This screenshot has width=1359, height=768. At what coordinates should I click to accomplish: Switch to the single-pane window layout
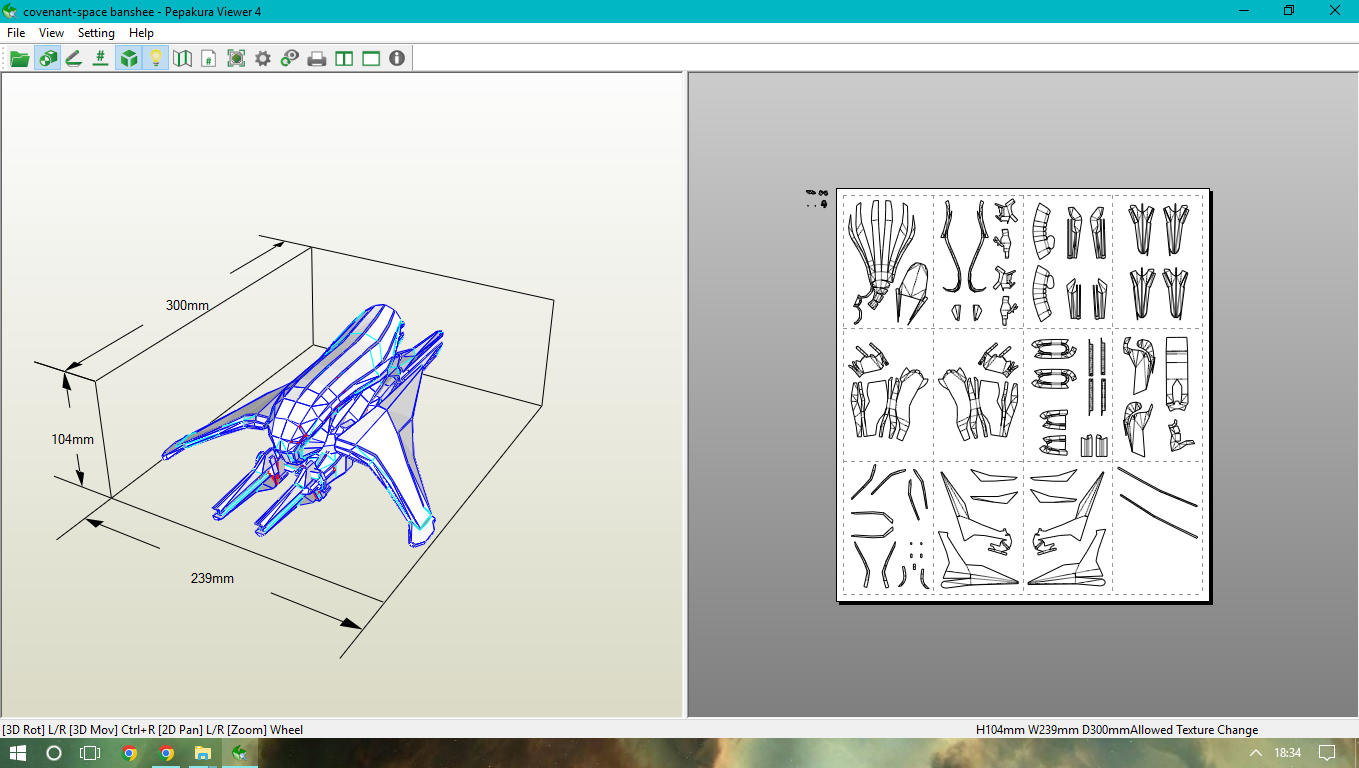(x=371, y=58)
